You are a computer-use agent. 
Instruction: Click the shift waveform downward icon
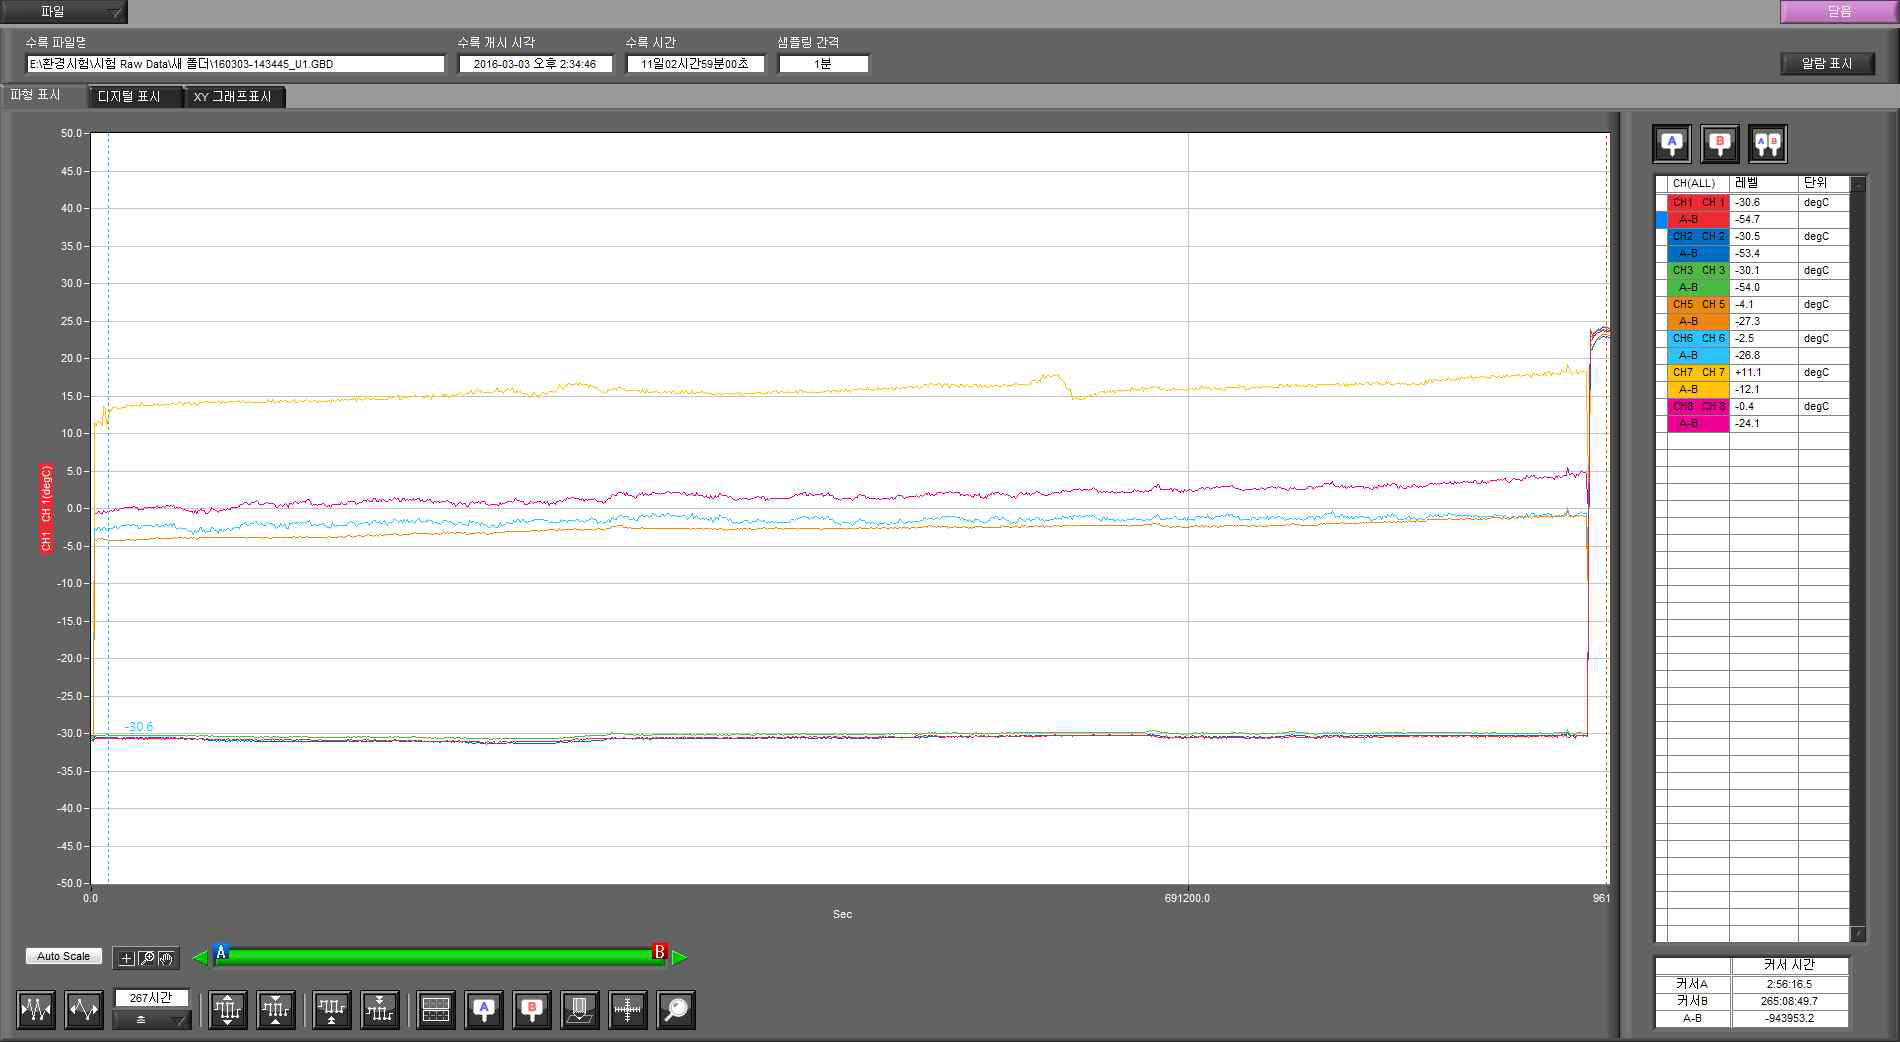point(380,1010)
